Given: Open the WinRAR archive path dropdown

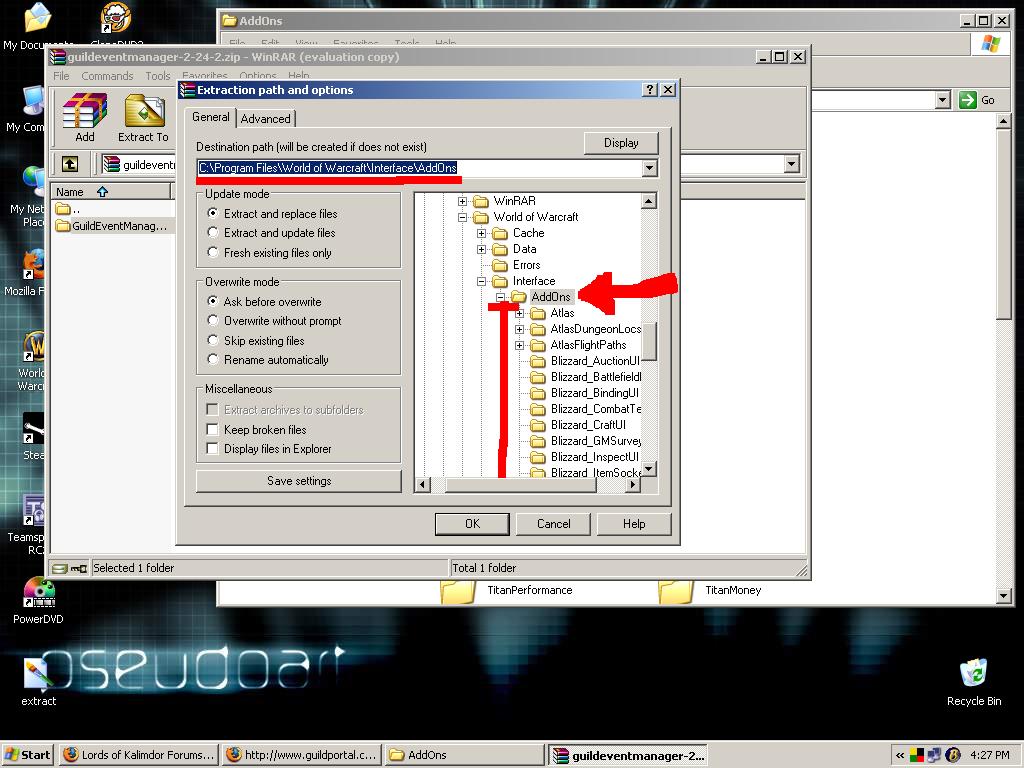Looking at the screenshot, I should (x=792, y=164).
